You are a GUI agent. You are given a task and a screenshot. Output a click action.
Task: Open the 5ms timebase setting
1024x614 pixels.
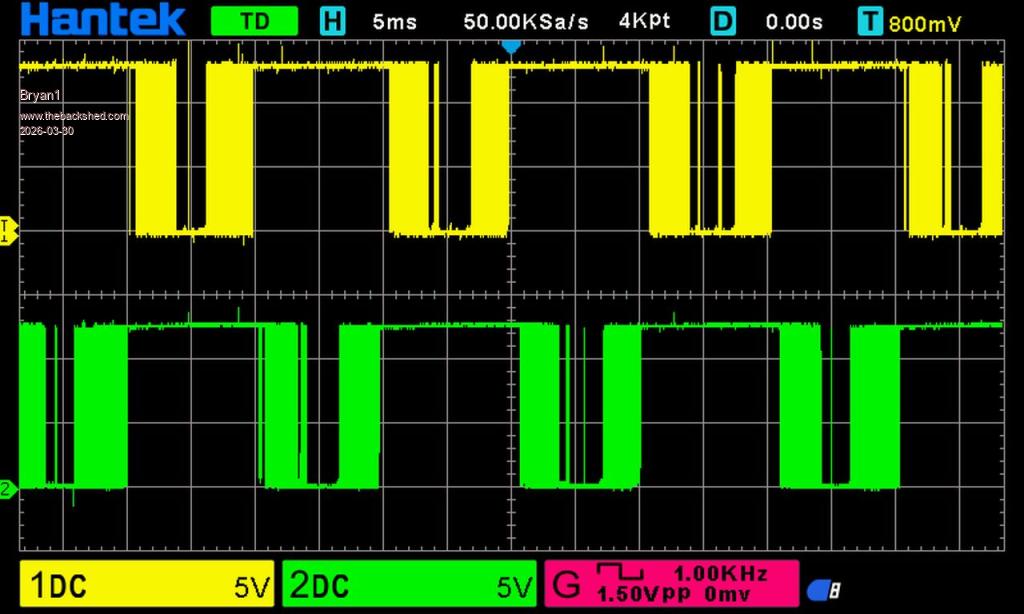click(x=394, y=21)
